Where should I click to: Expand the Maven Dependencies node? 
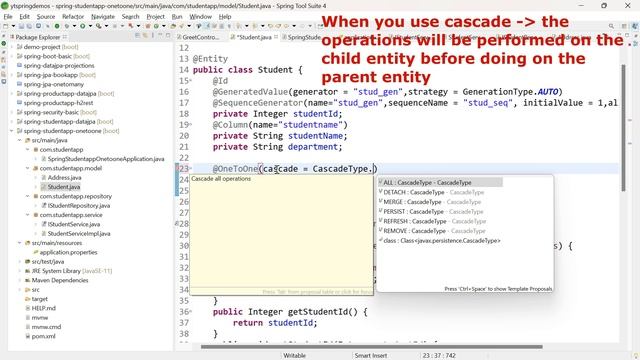(x=20, y=280)
